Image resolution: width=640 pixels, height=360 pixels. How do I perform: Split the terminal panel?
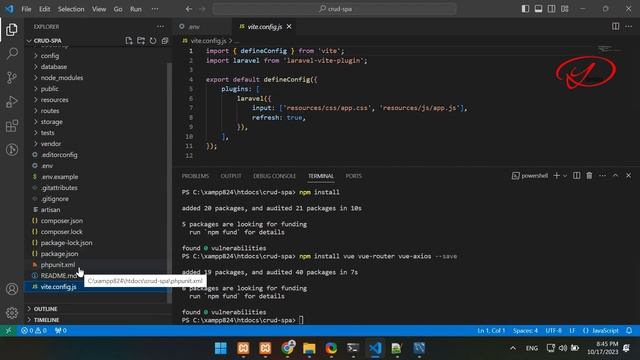[x=576, y=176]
